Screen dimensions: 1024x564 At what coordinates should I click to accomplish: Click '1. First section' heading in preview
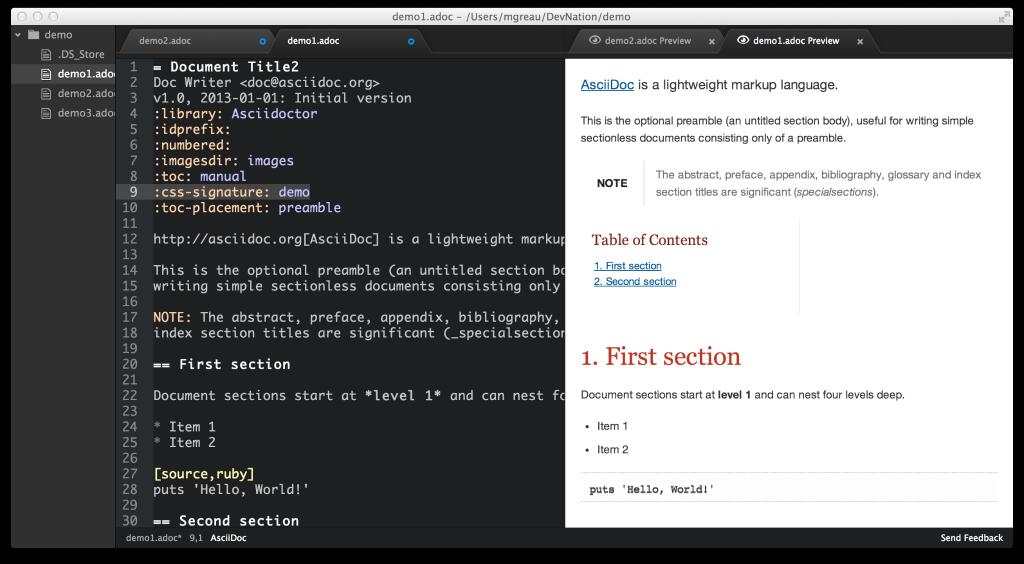pyautogui.click(x=660, y=357)
